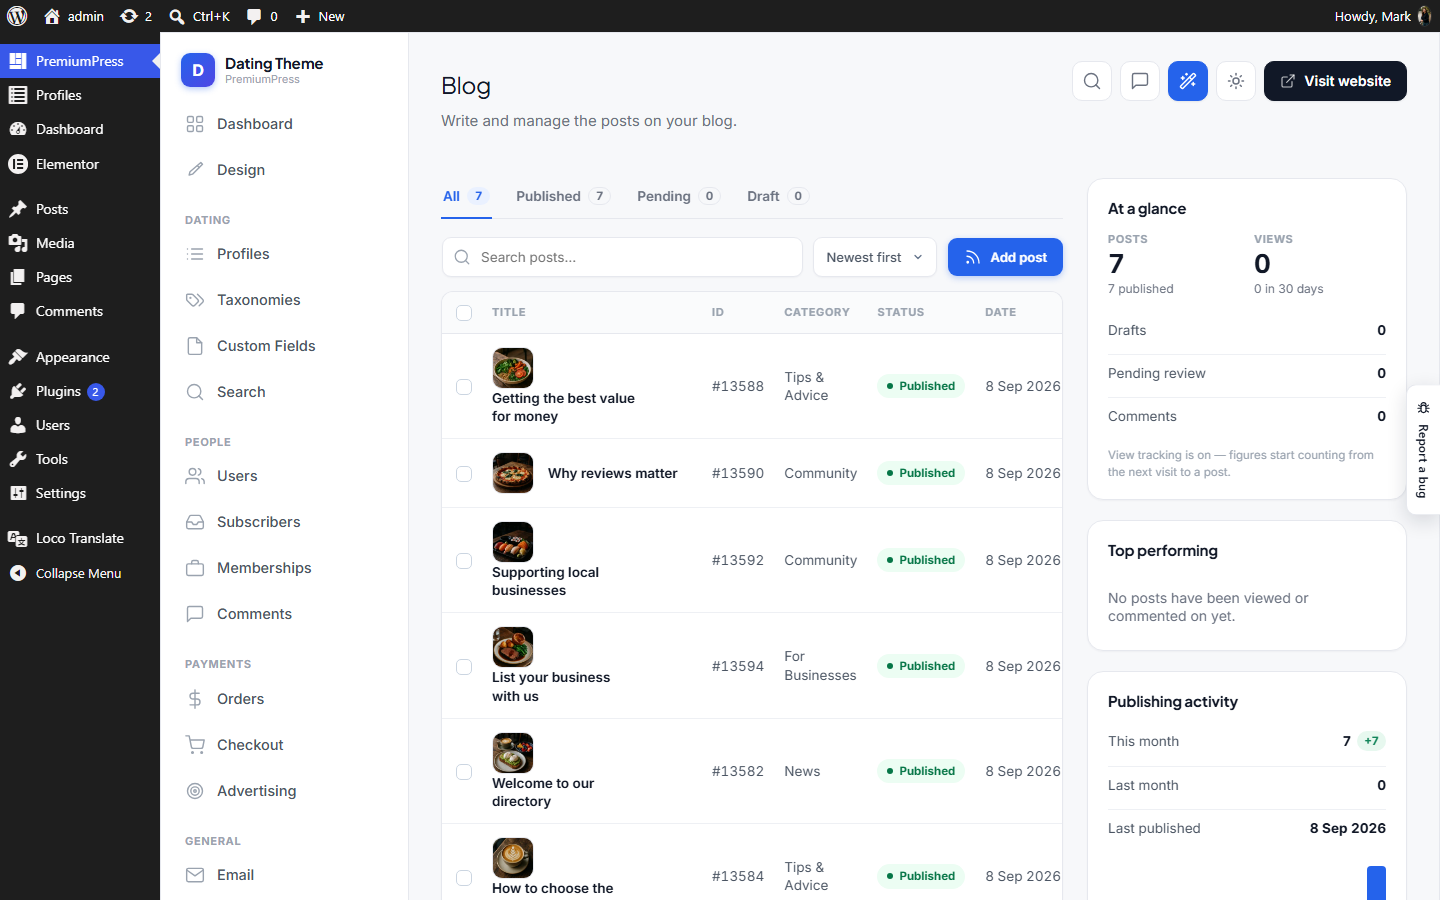Select the Welcome to our directory checkbox
This screenshot has width=1440, height=900.
[464, 772]
